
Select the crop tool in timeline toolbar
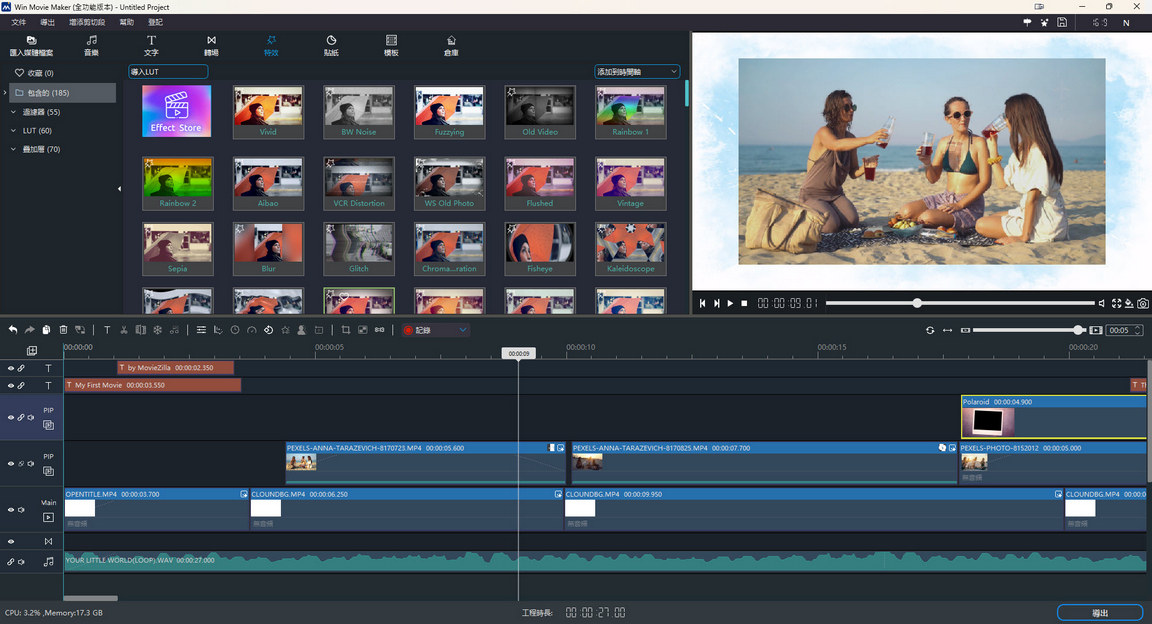(x=346, y=330)
